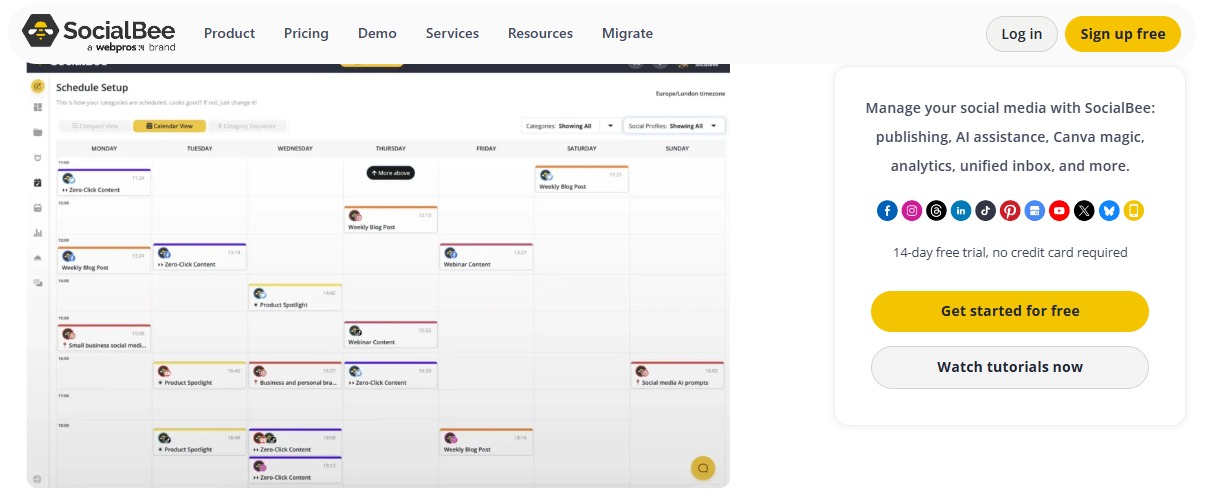Screen dimensions: 1221x503
Task: Open the Services menu
Action: coord(452,33)
